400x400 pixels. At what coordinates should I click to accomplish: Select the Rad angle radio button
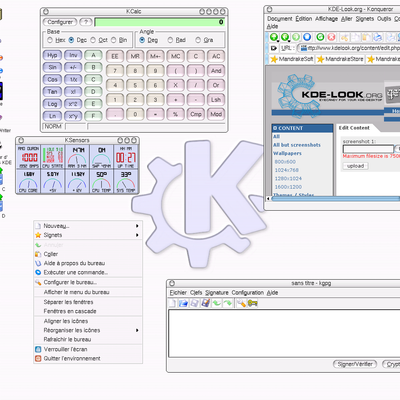pyautogui.click(x=170, y=40)
